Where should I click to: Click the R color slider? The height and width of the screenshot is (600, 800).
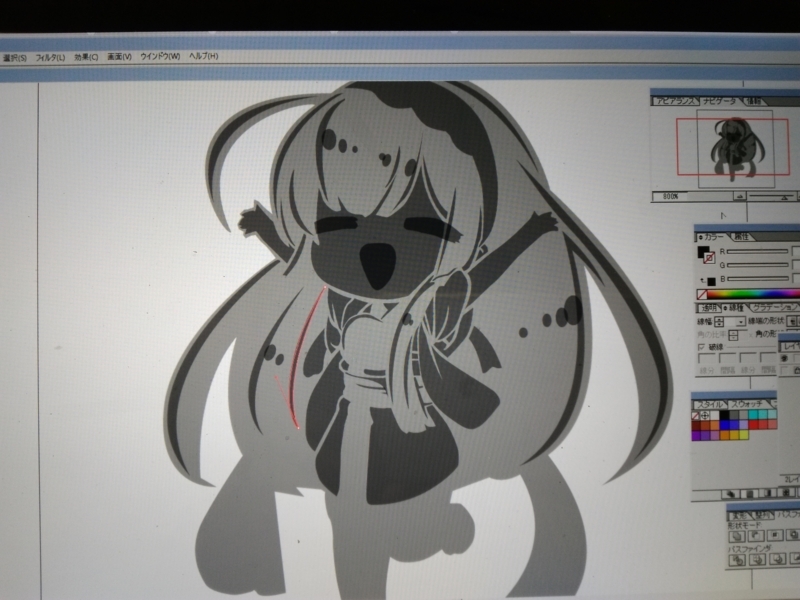(758, 252)
